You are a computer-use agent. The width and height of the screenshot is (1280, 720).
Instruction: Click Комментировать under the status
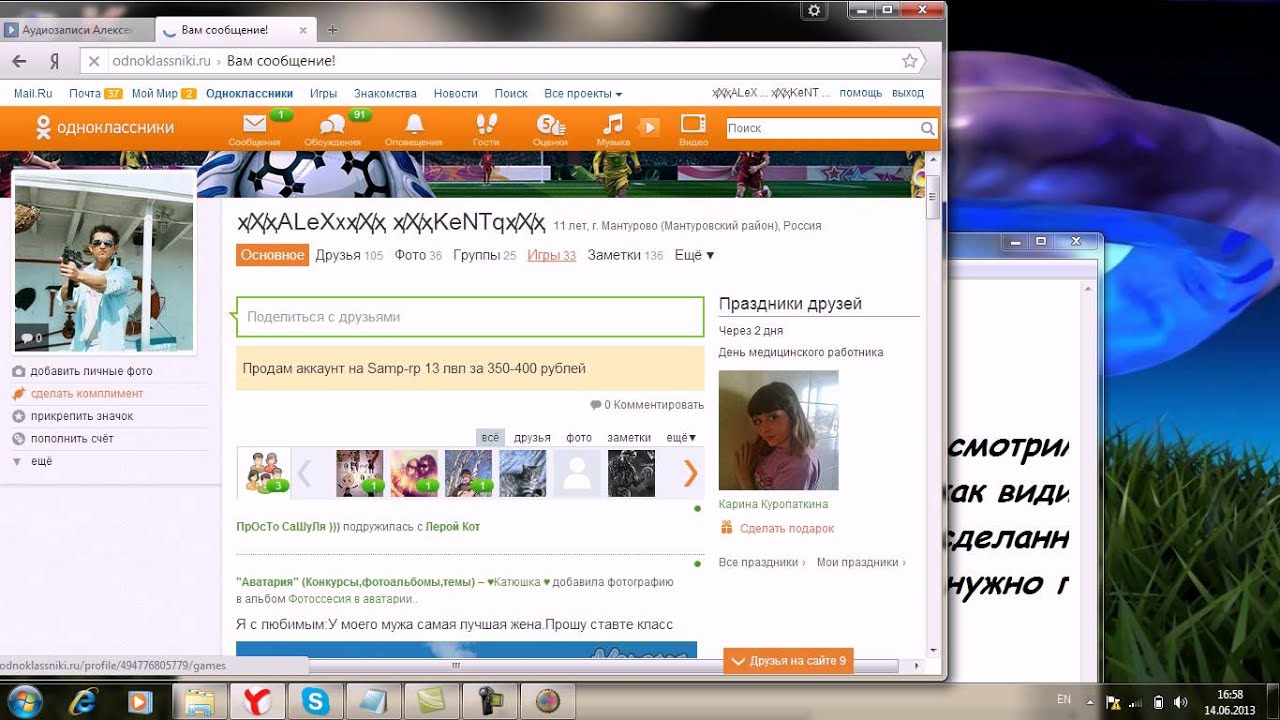click(x=658, y=405)
